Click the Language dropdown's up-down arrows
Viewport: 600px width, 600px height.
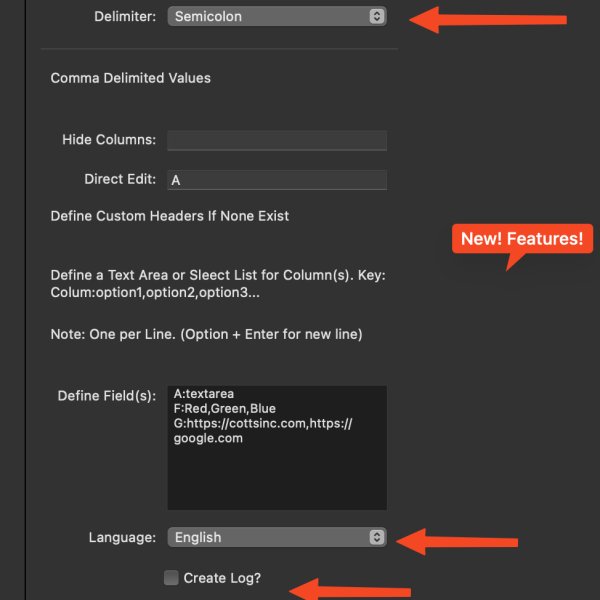click(376, 537)
